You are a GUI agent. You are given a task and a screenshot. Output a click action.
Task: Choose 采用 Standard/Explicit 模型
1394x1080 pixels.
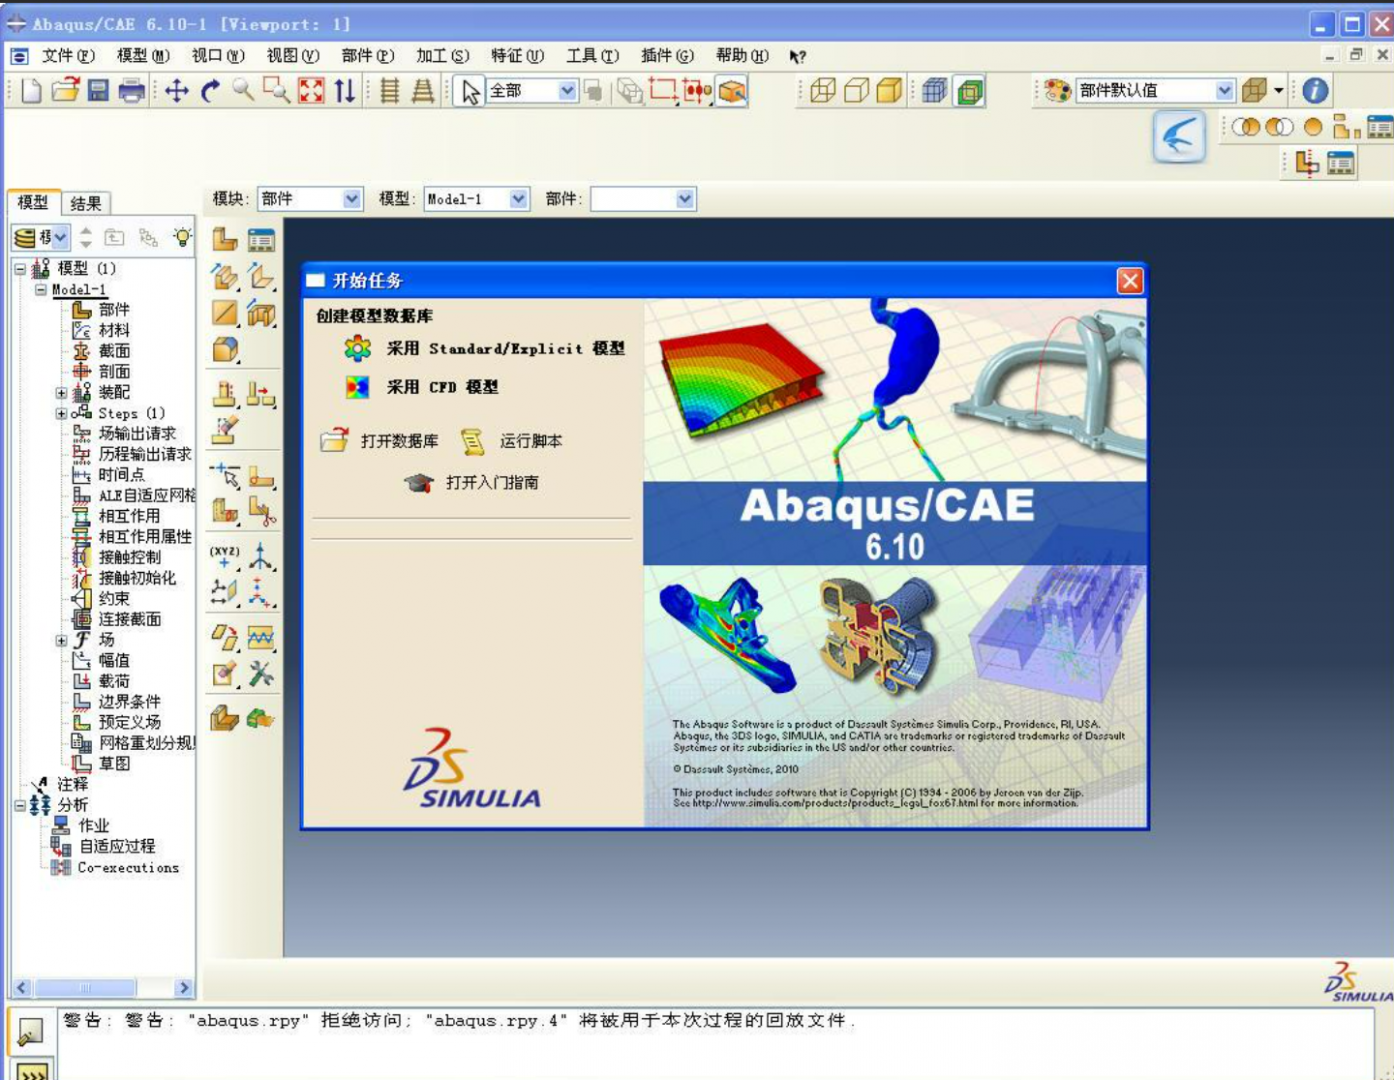coord(484,349)
